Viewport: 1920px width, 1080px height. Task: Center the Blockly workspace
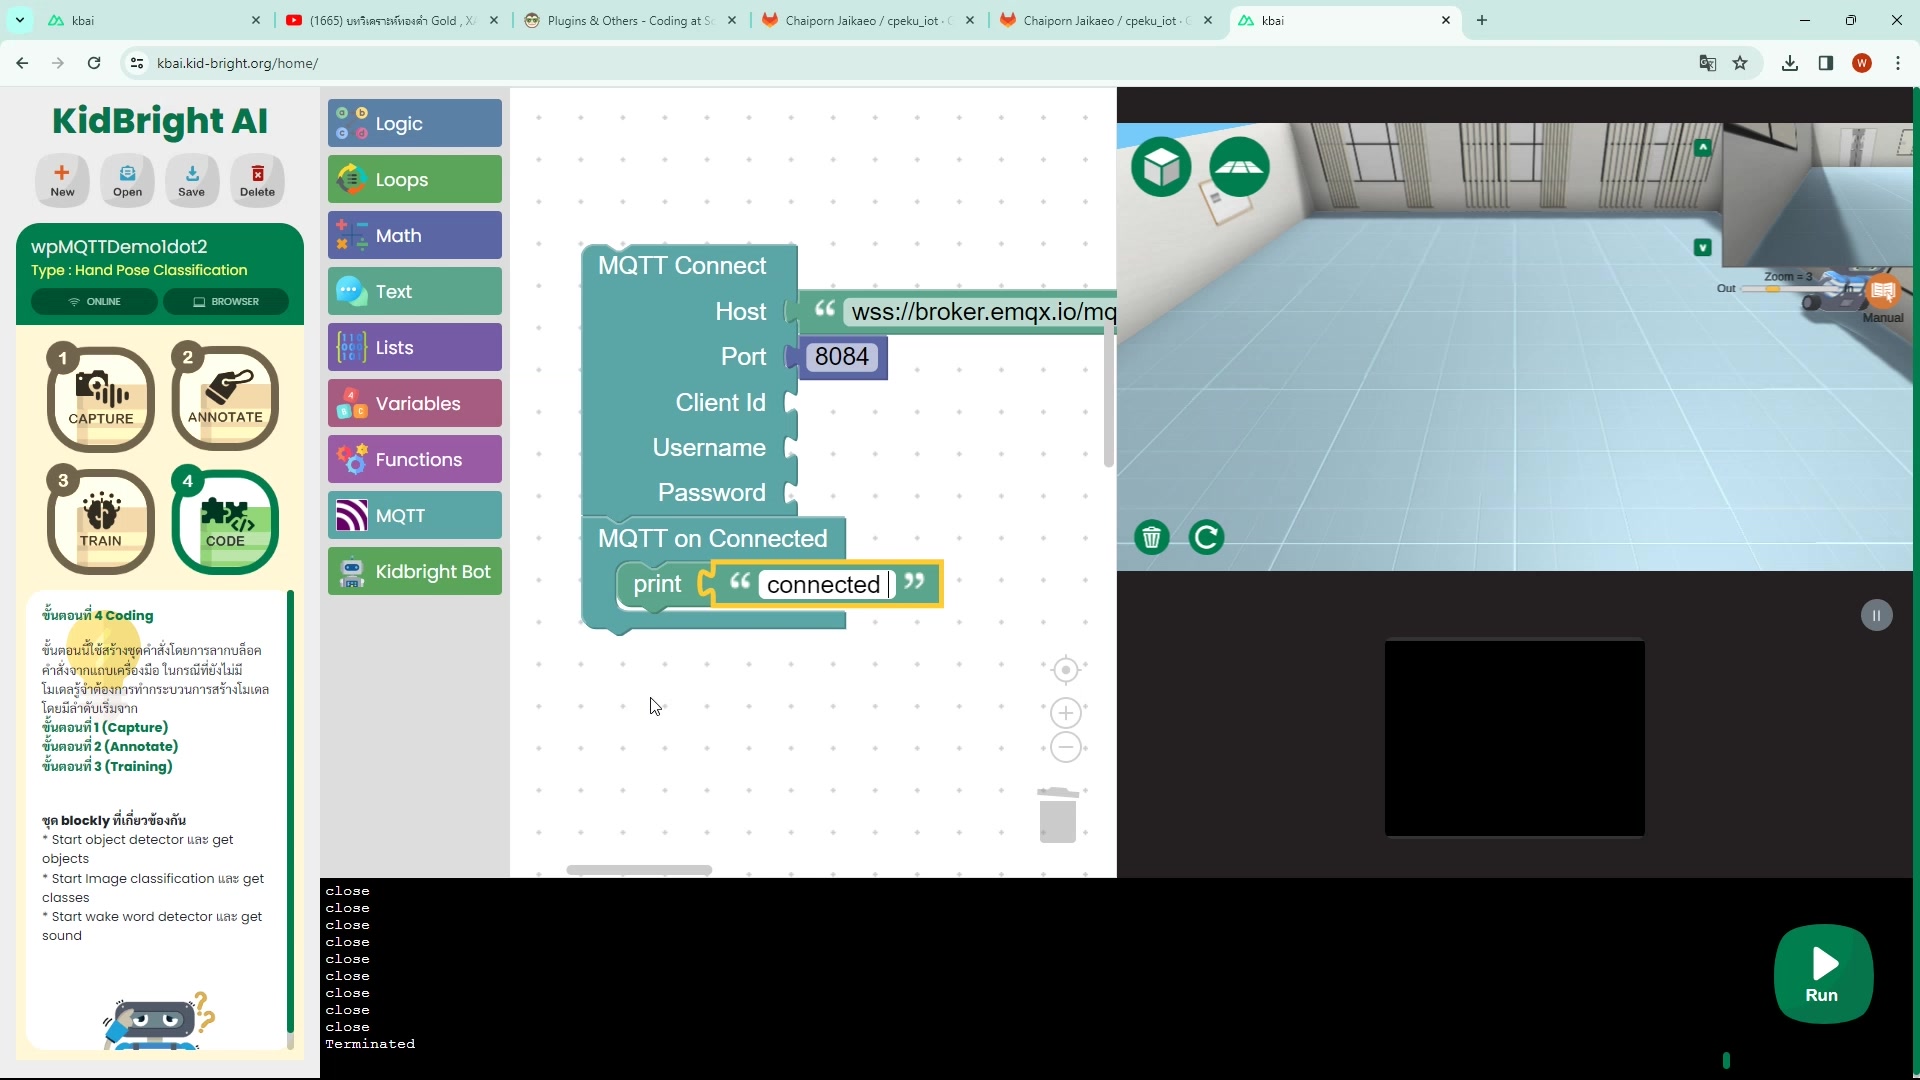point(1066,670)
